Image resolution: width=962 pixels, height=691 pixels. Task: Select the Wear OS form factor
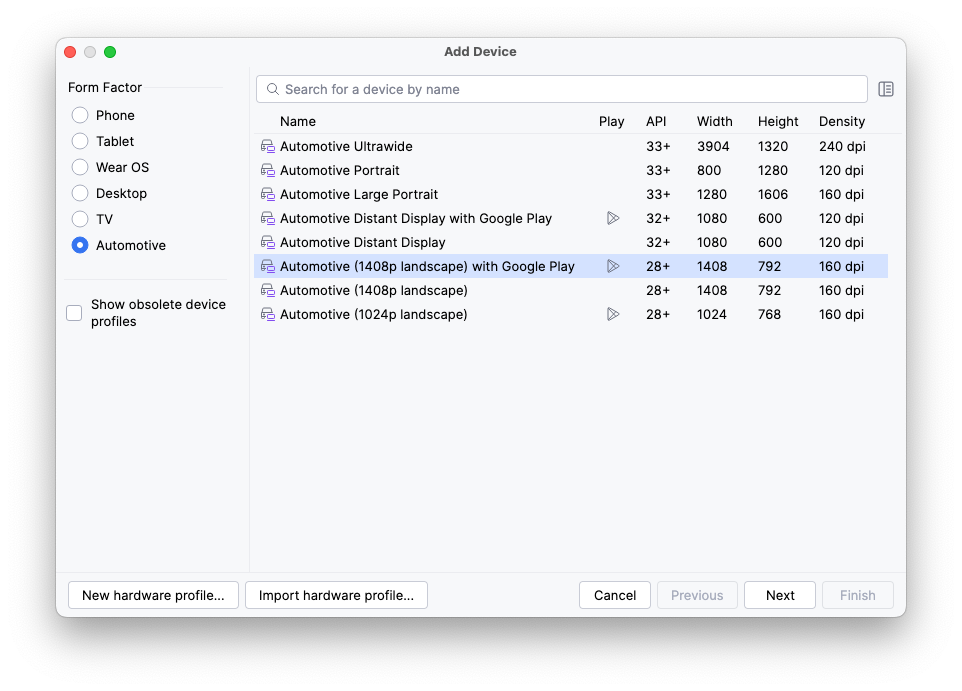[79, 167]
